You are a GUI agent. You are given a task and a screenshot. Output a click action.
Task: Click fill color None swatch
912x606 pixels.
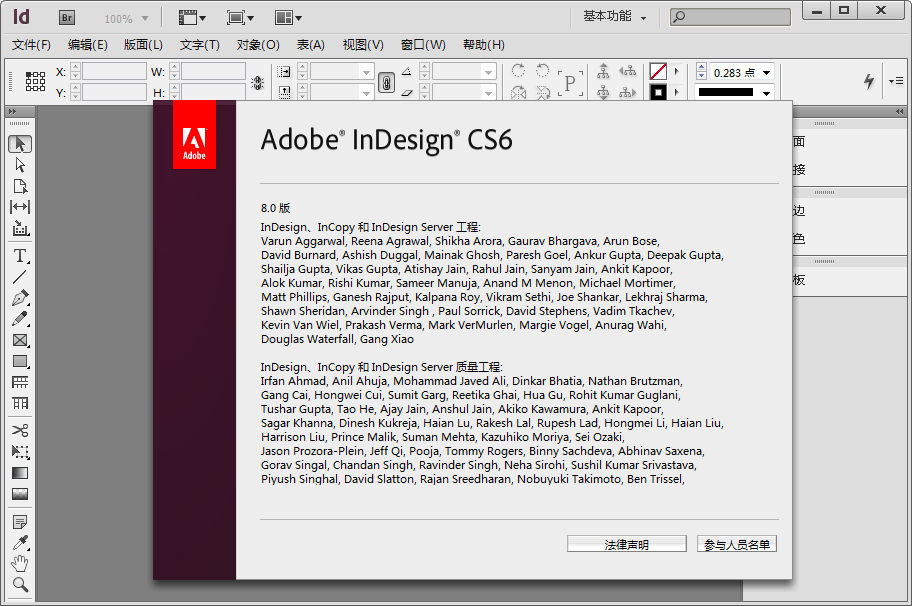658,72
